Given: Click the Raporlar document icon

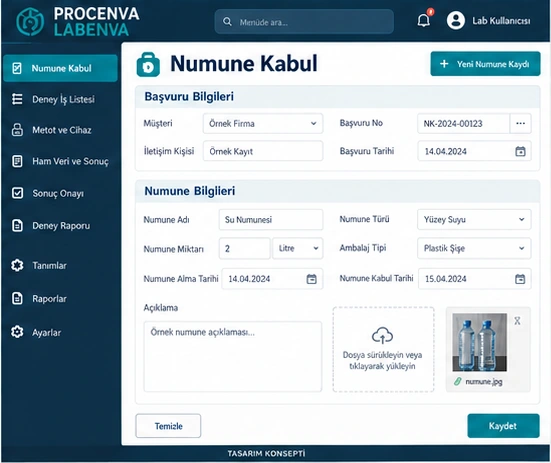Looking at the screenshot, I should tap(17, 299).
